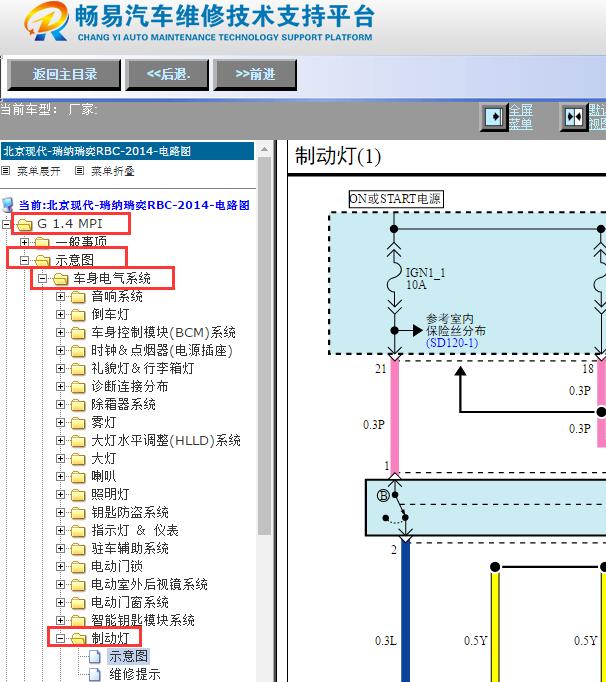Collapse the 车身电气系统 node
The image size is (606, 682).
[x=42, y=278]
